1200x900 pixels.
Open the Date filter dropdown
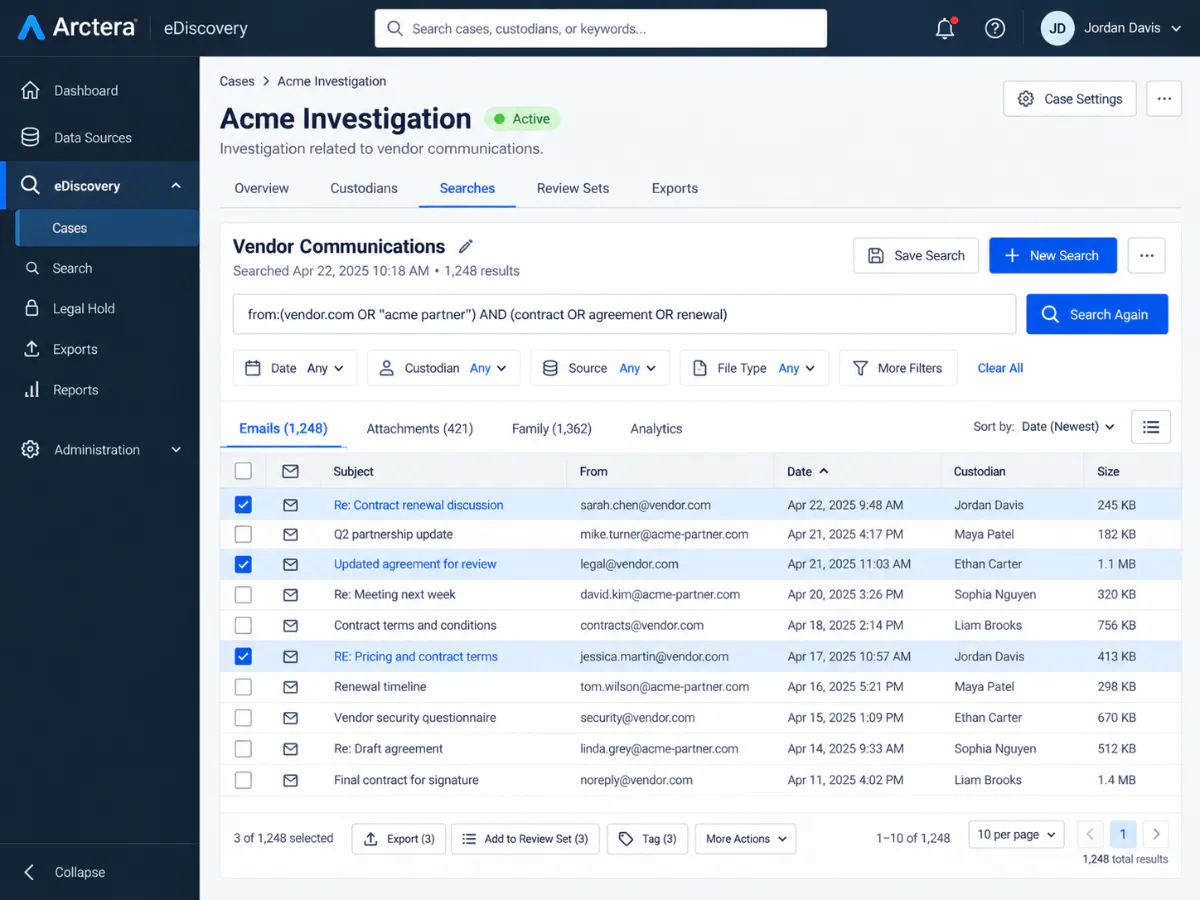(x=295, y=368)
